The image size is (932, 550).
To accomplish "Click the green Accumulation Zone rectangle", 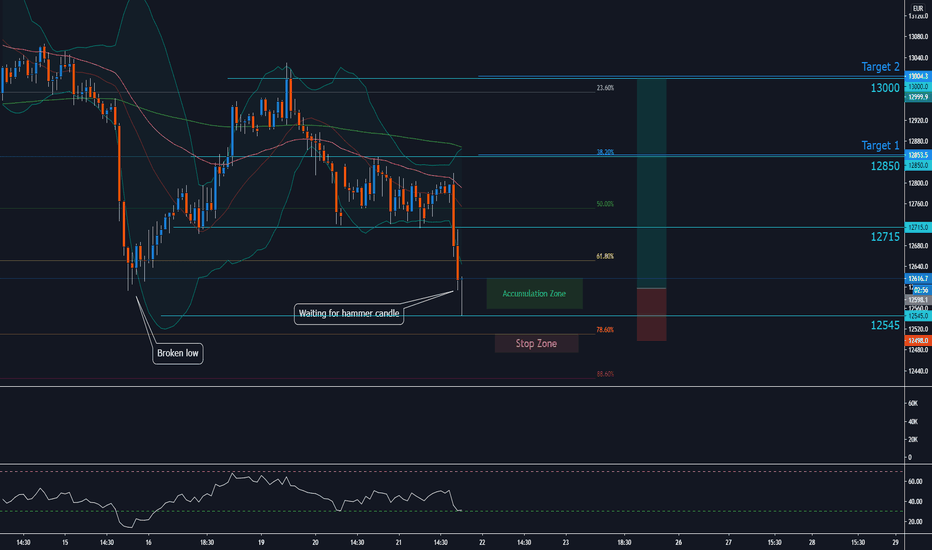I will click(x=534, y=294).
